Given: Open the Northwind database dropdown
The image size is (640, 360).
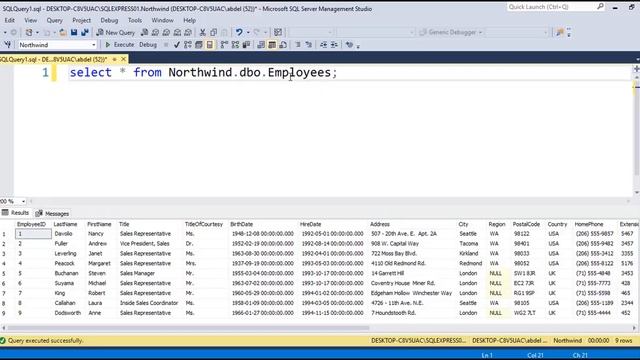Looking at the screenshot, I should coord(94,45).
